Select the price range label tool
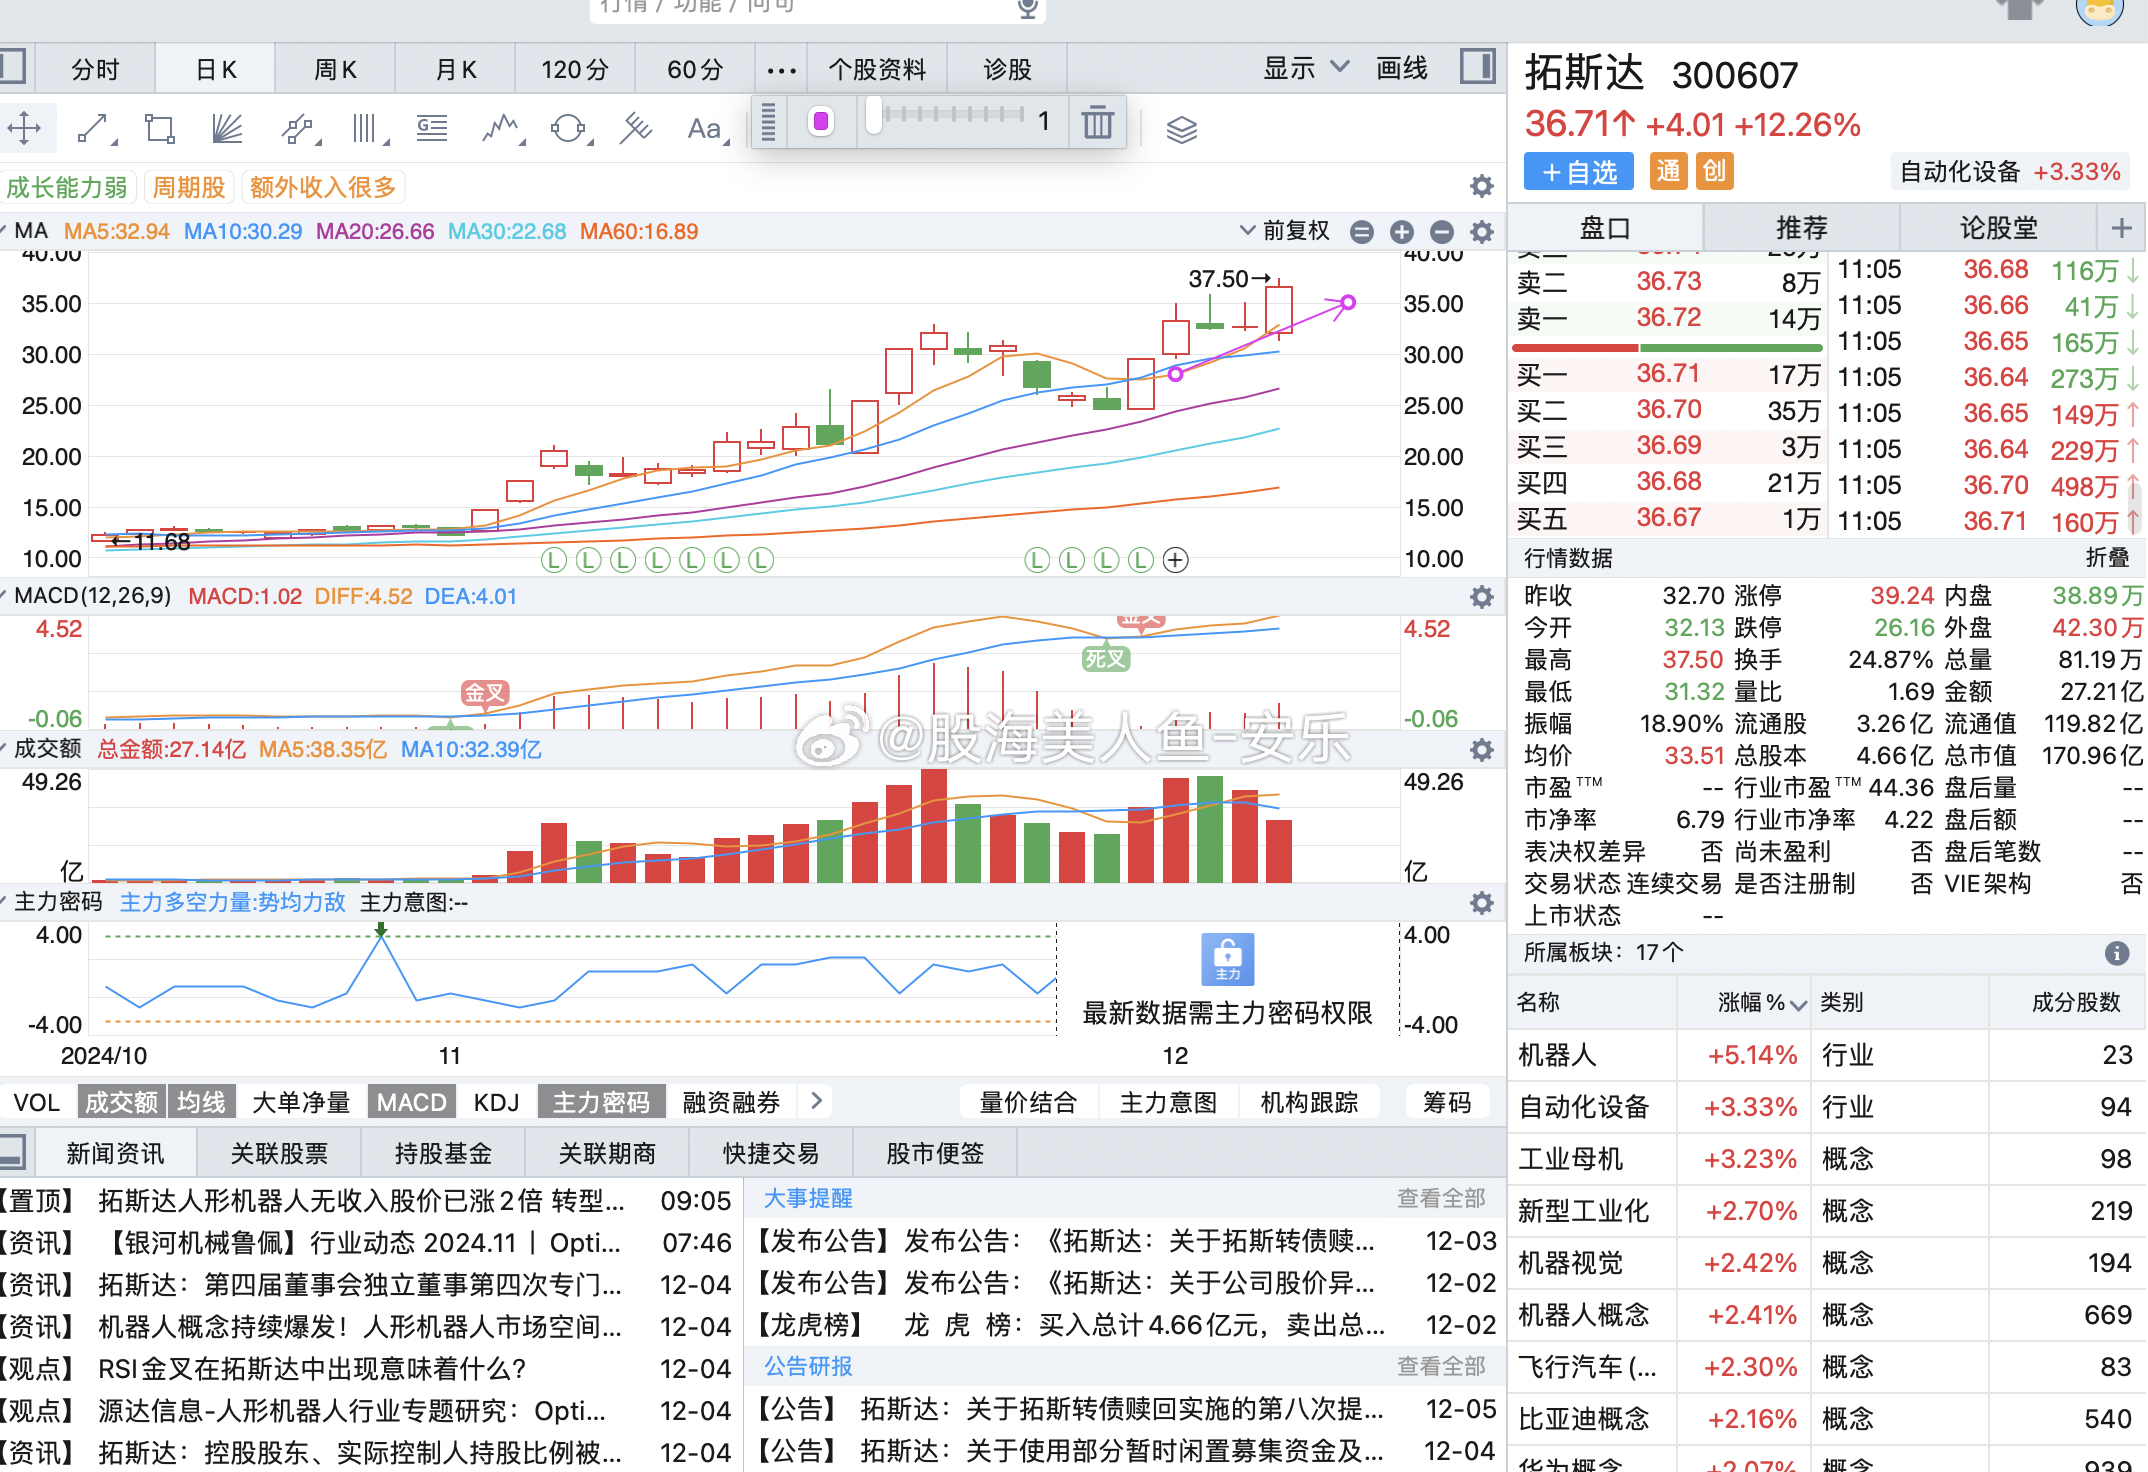The height and width of the screenshot is (1472, 2148). point(433,129)
